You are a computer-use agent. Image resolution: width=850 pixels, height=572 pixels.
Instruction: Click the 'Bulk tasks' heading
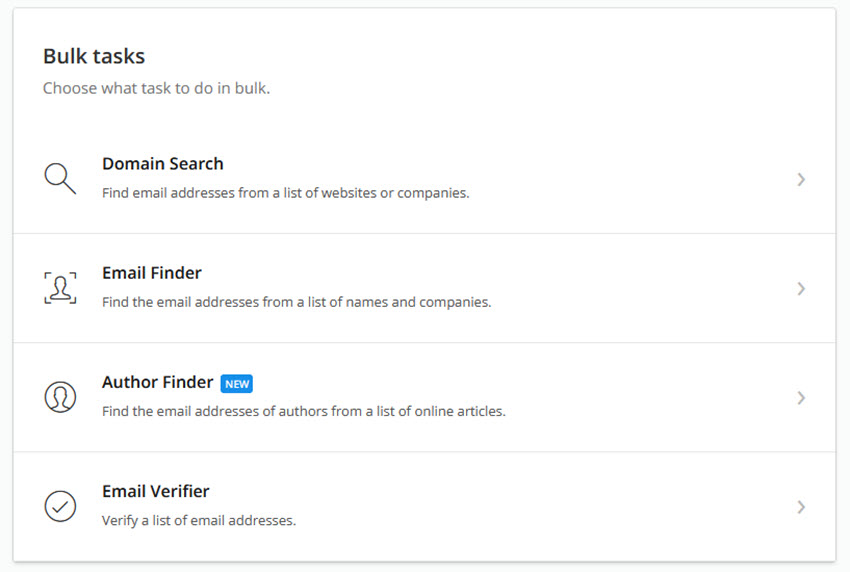94,56
